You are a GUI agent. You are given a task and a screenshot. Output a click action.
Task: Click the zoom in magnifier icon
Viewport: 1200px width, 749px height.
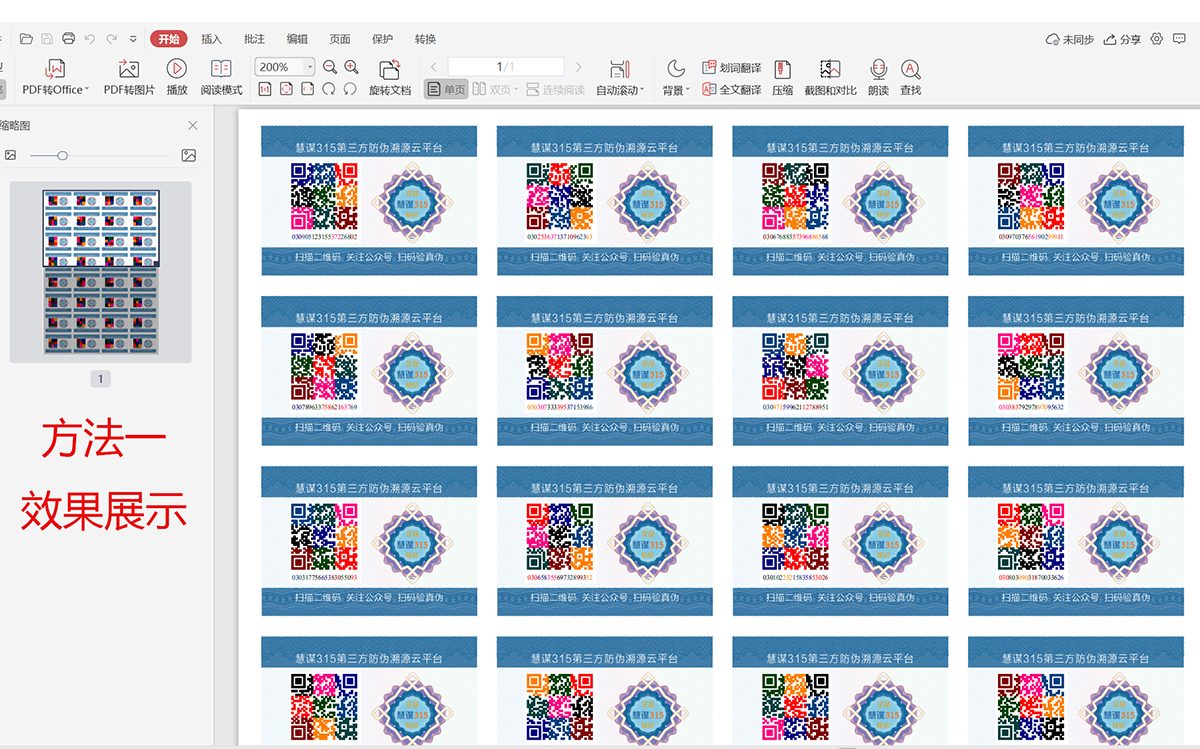[351, 67]
